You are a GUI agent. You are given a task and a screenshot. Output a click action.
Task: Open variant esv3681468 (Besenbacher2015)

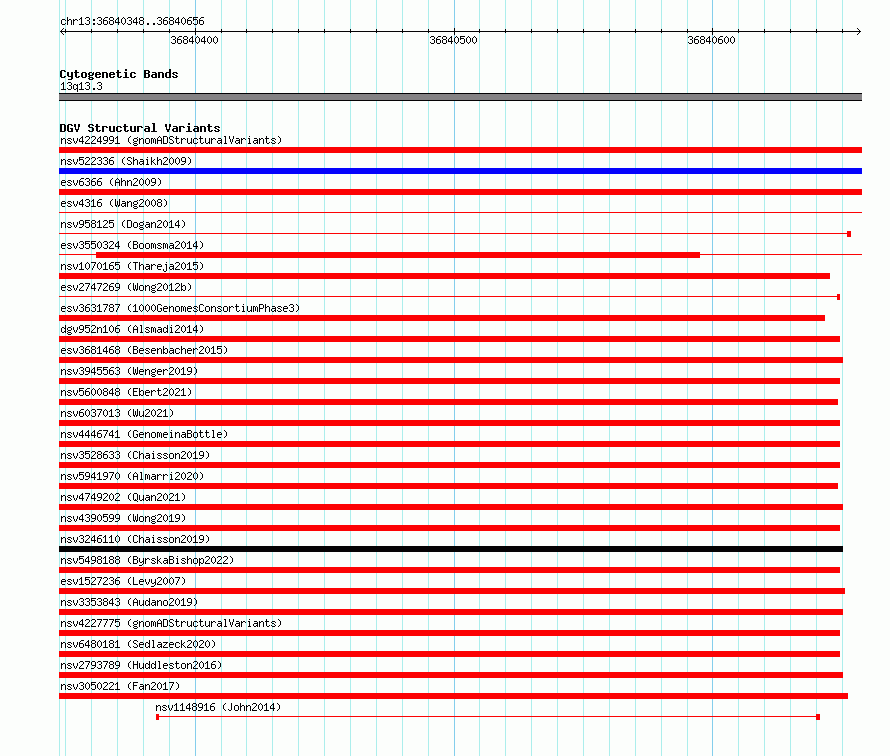tap(144, 350)
